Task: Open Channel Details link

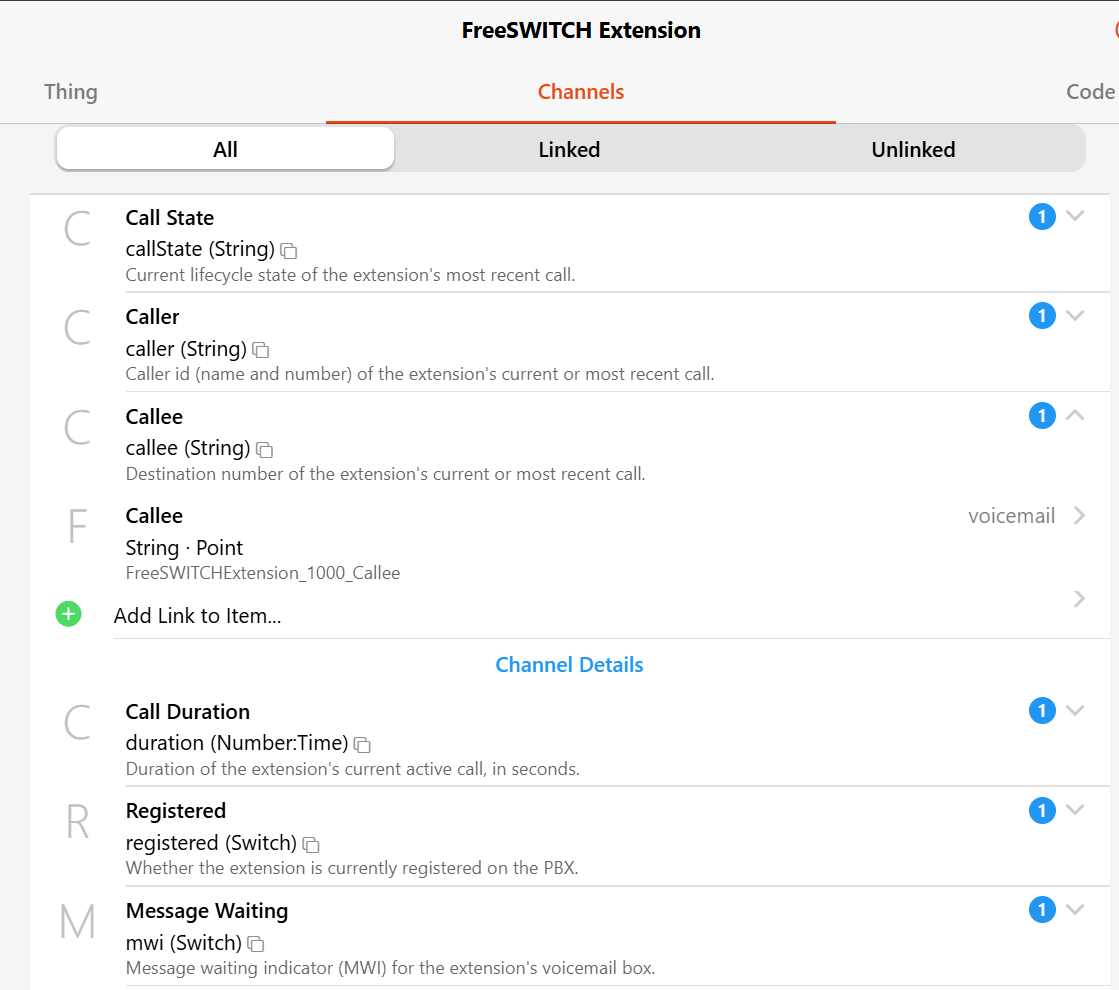Action: (569, 665)
